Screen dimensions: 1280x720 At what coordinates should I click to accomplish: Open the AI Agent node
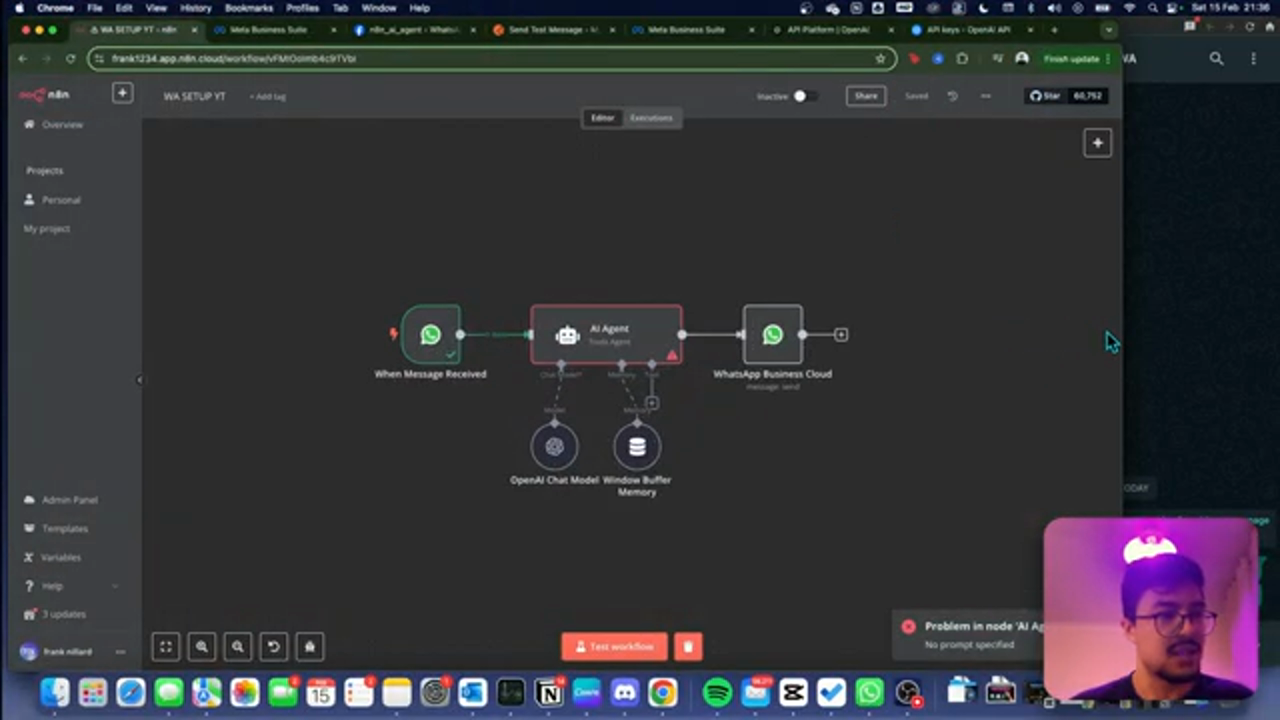pos(607,334)
